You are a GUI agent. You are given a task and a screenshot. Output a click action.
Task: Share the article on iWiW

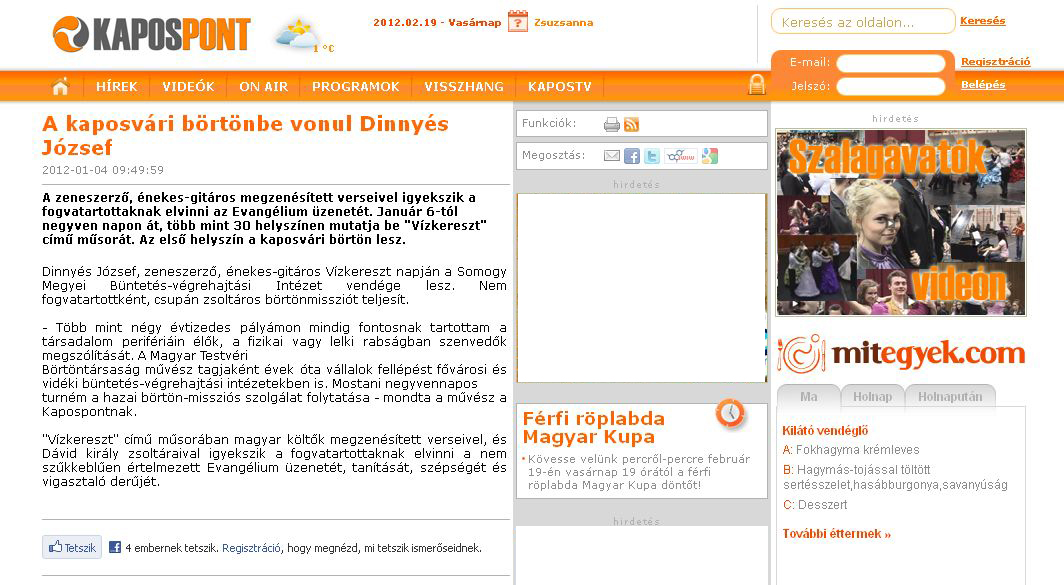681,156
